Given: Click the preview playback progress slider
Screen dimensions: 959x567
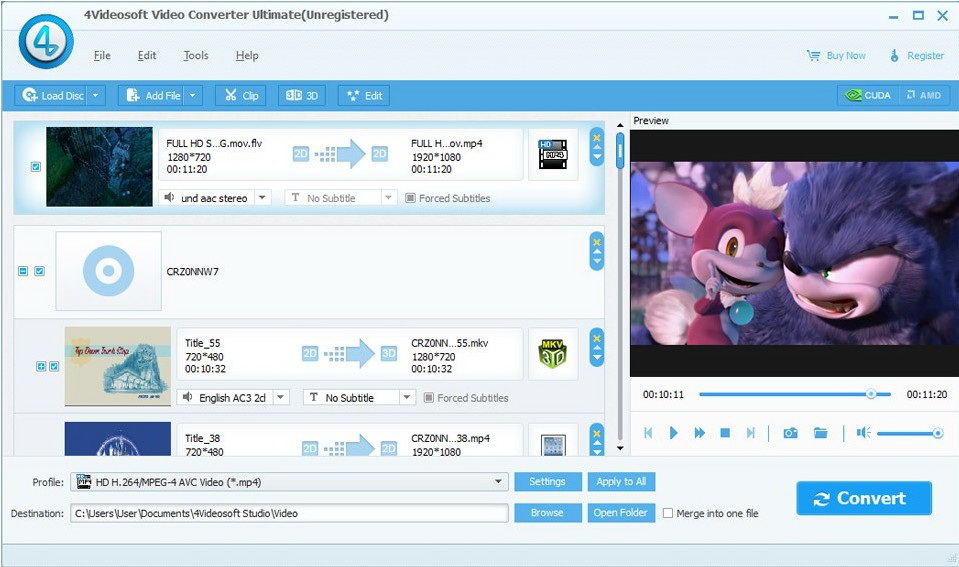Looking at the screenshot, I should [x=795, y=395].
